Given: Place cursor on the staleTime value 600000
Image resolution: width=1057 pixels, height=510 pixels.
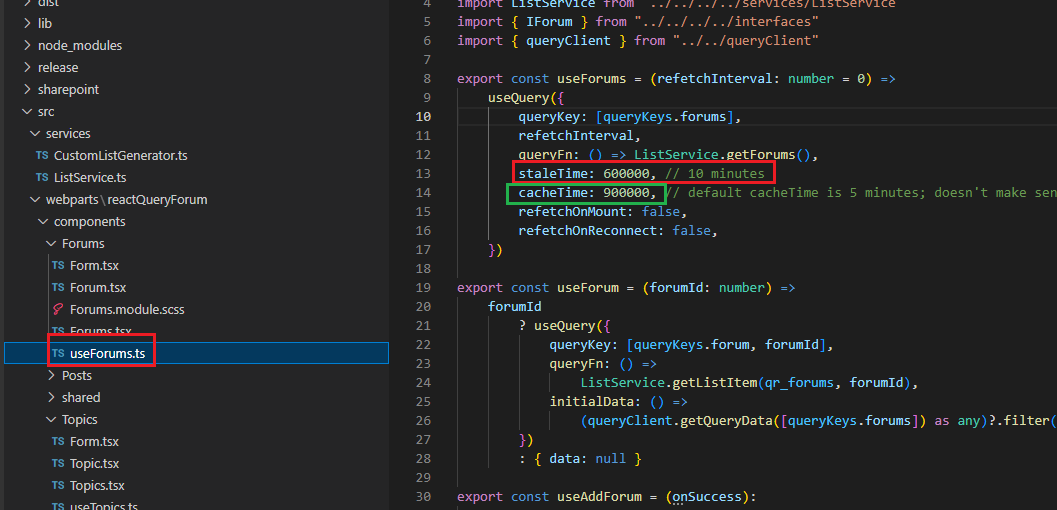Looking at the screenshot, I should point(628,173).
